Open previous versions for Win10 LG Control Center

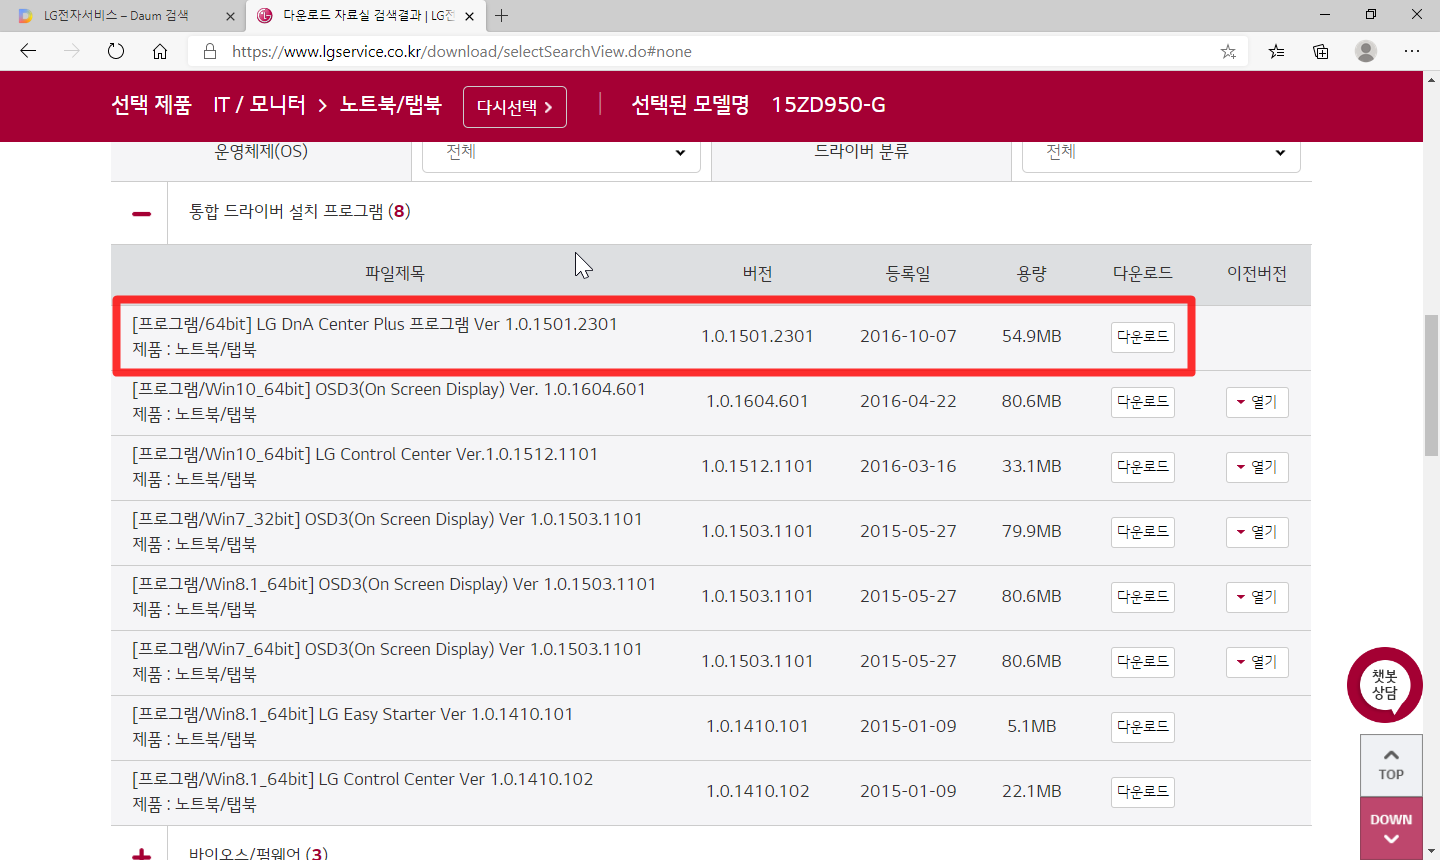(x=1257, y=467)
